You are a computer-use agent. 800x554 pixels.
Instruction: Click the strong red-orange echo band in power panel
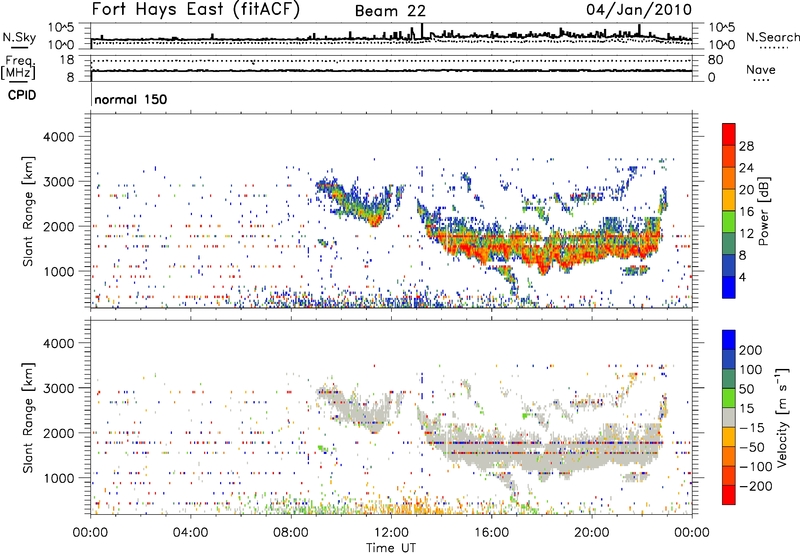pos(546,245)
